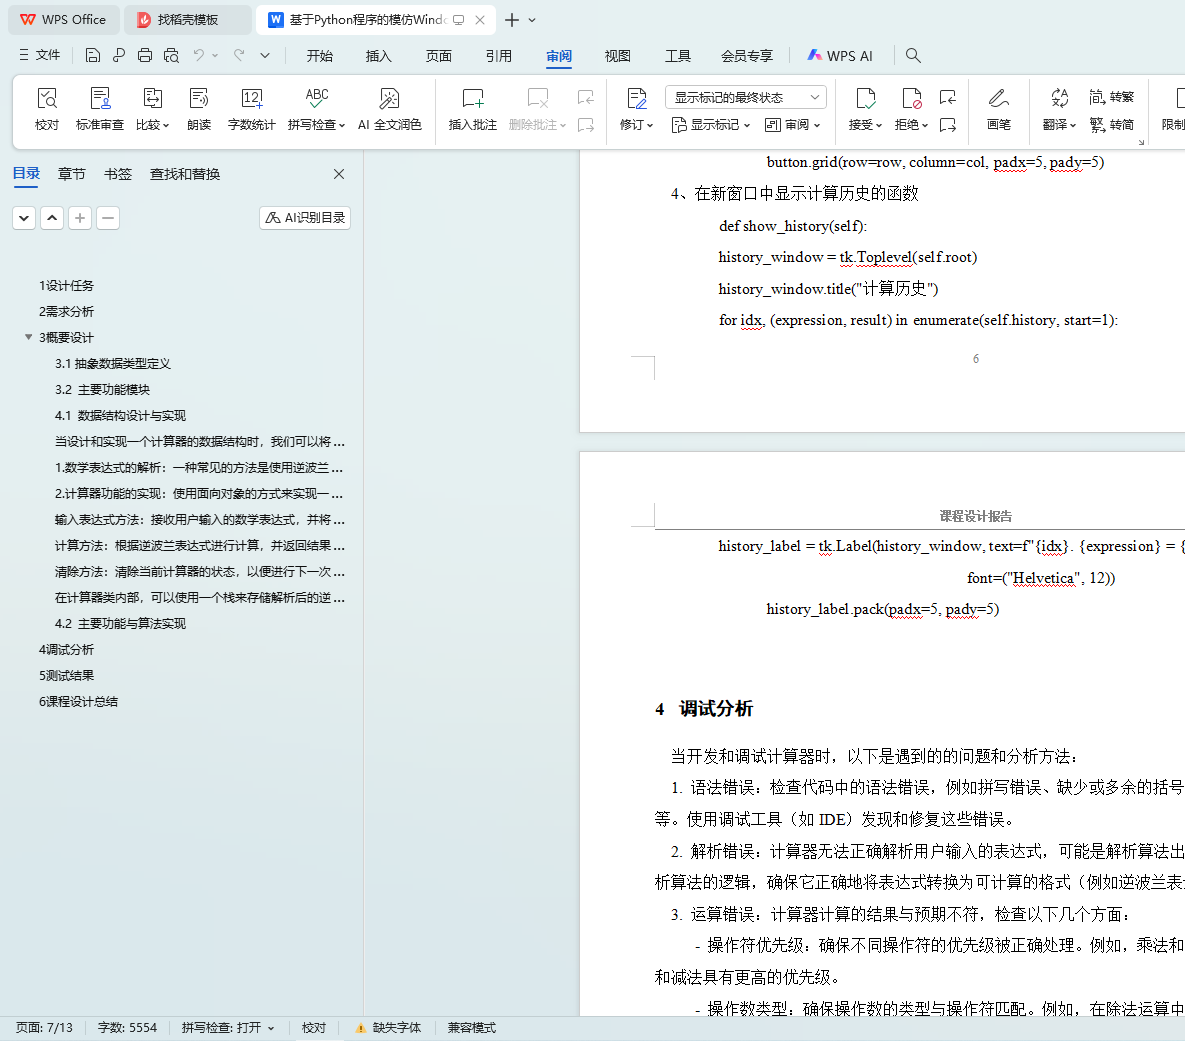Switch to the 视图 ribbon tab

[618, 56]
